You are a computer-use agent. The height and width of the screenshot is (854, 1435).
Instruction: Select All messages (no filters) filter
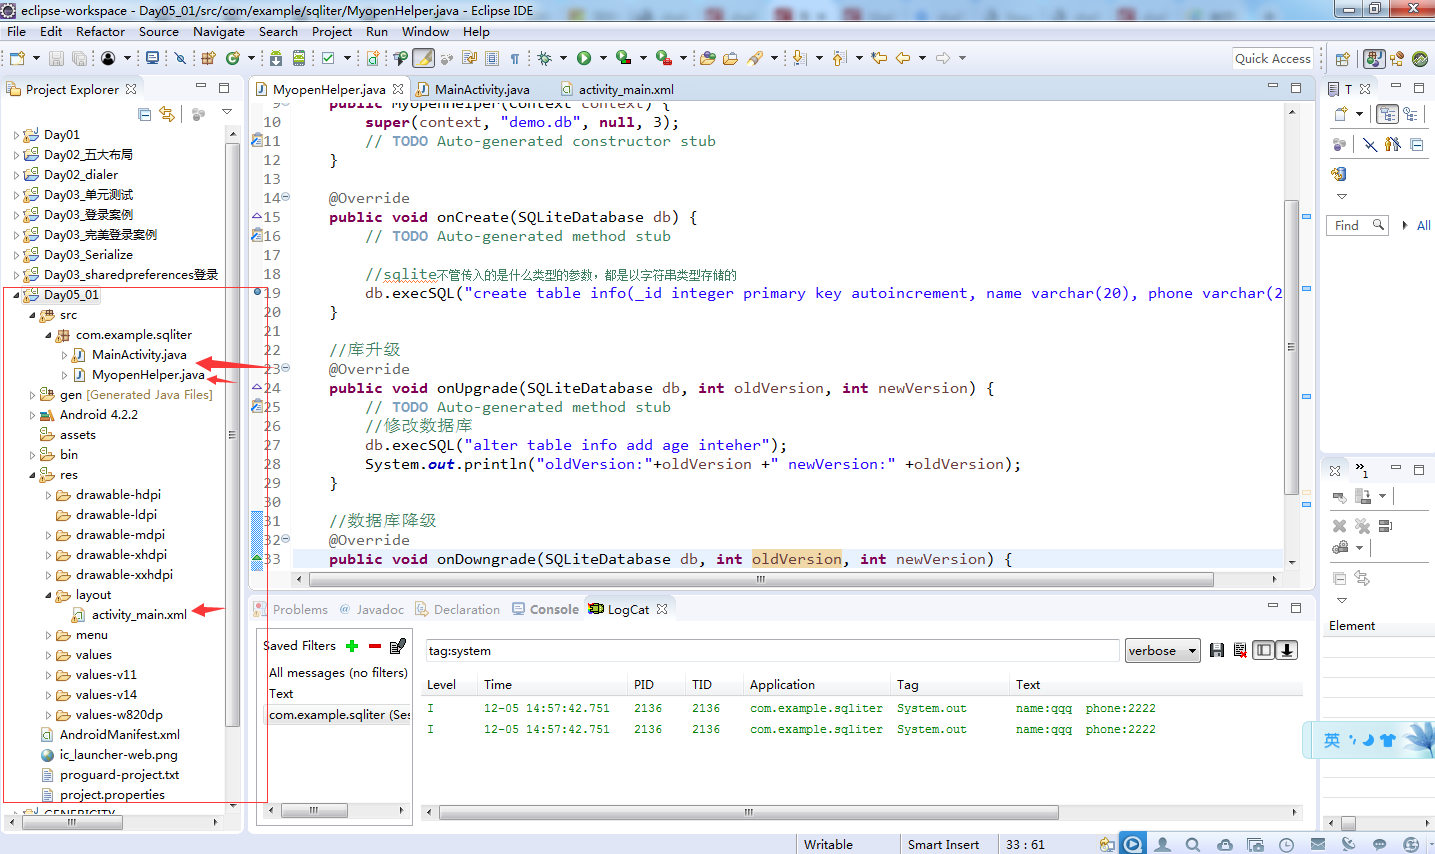click(337, 673)
